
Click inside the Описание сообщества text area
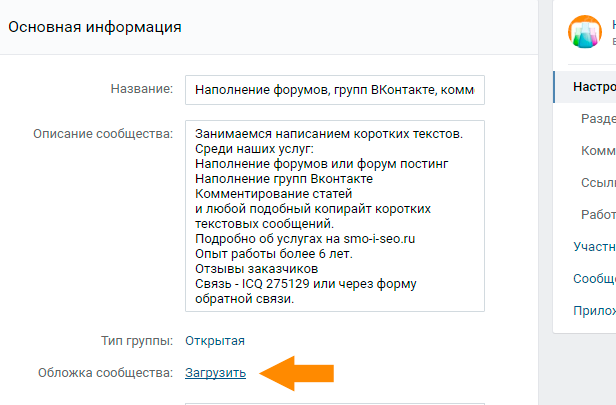335,216
